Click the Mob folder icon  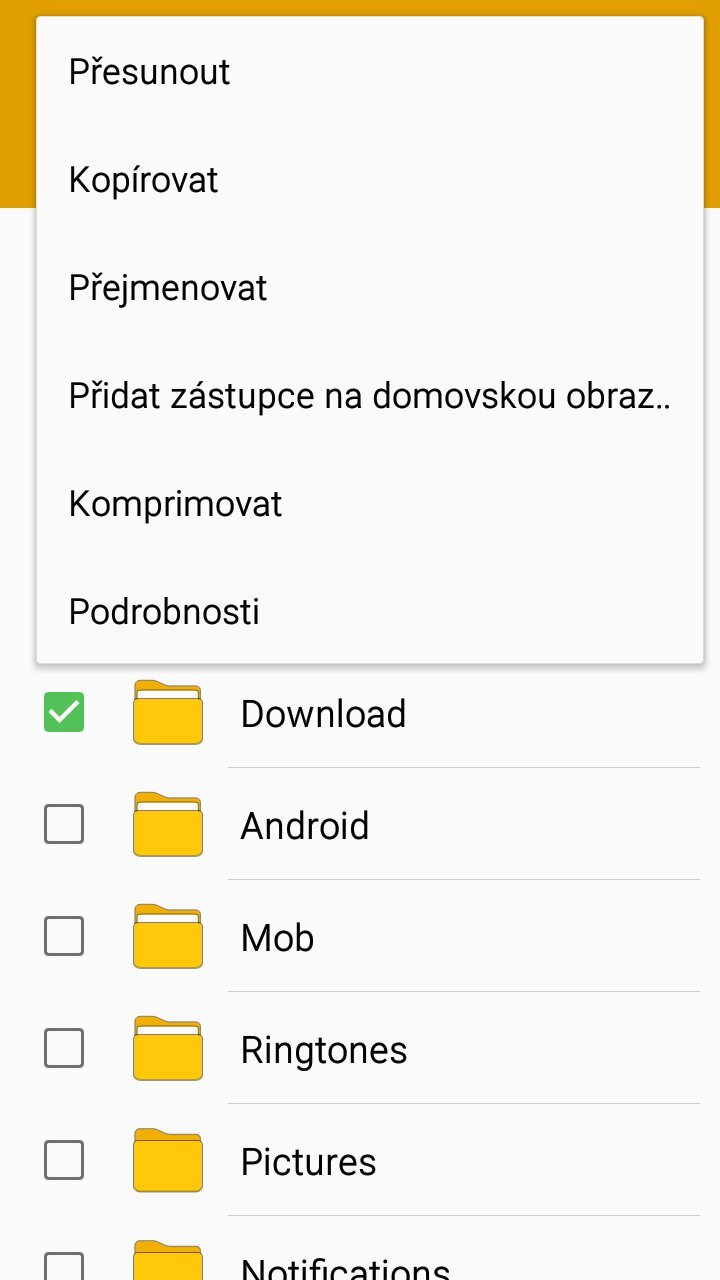tap(167, 937)
